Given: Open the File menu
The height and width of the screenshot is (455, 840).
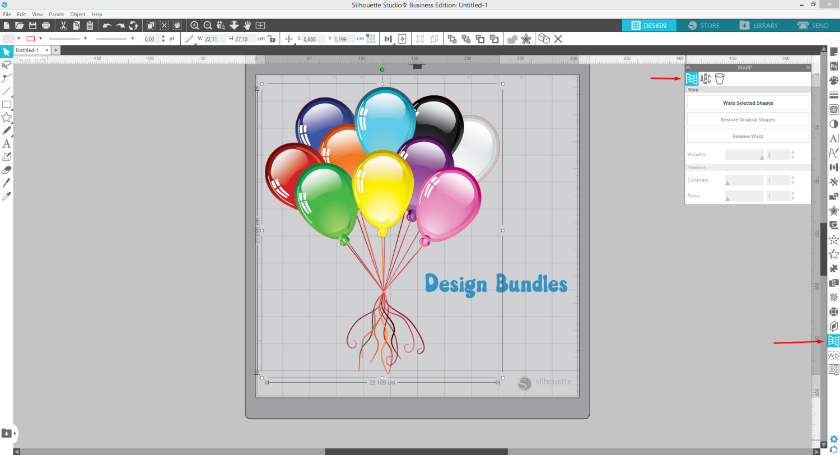Looking at the screenshot, I should (x=6, y=14).
